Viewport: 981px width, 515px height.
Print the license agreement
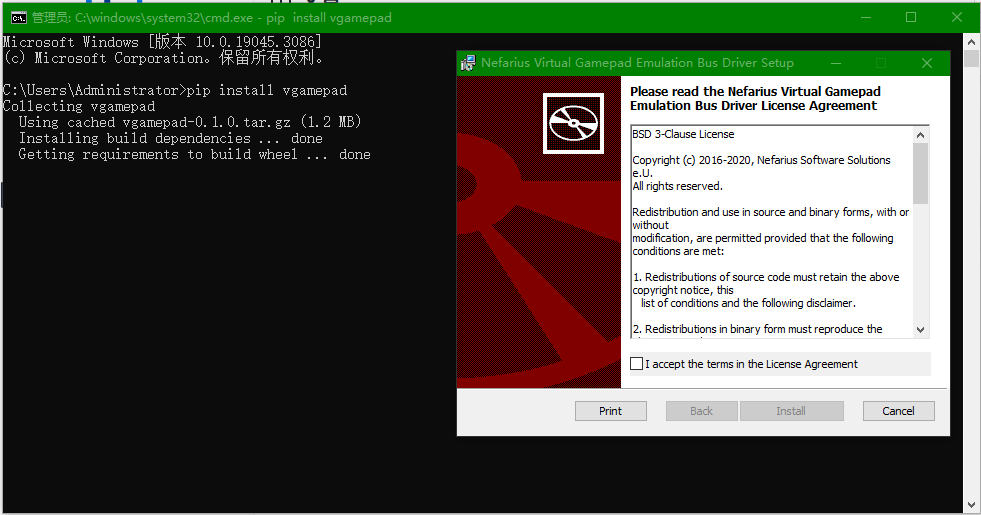tap(610, 411)
